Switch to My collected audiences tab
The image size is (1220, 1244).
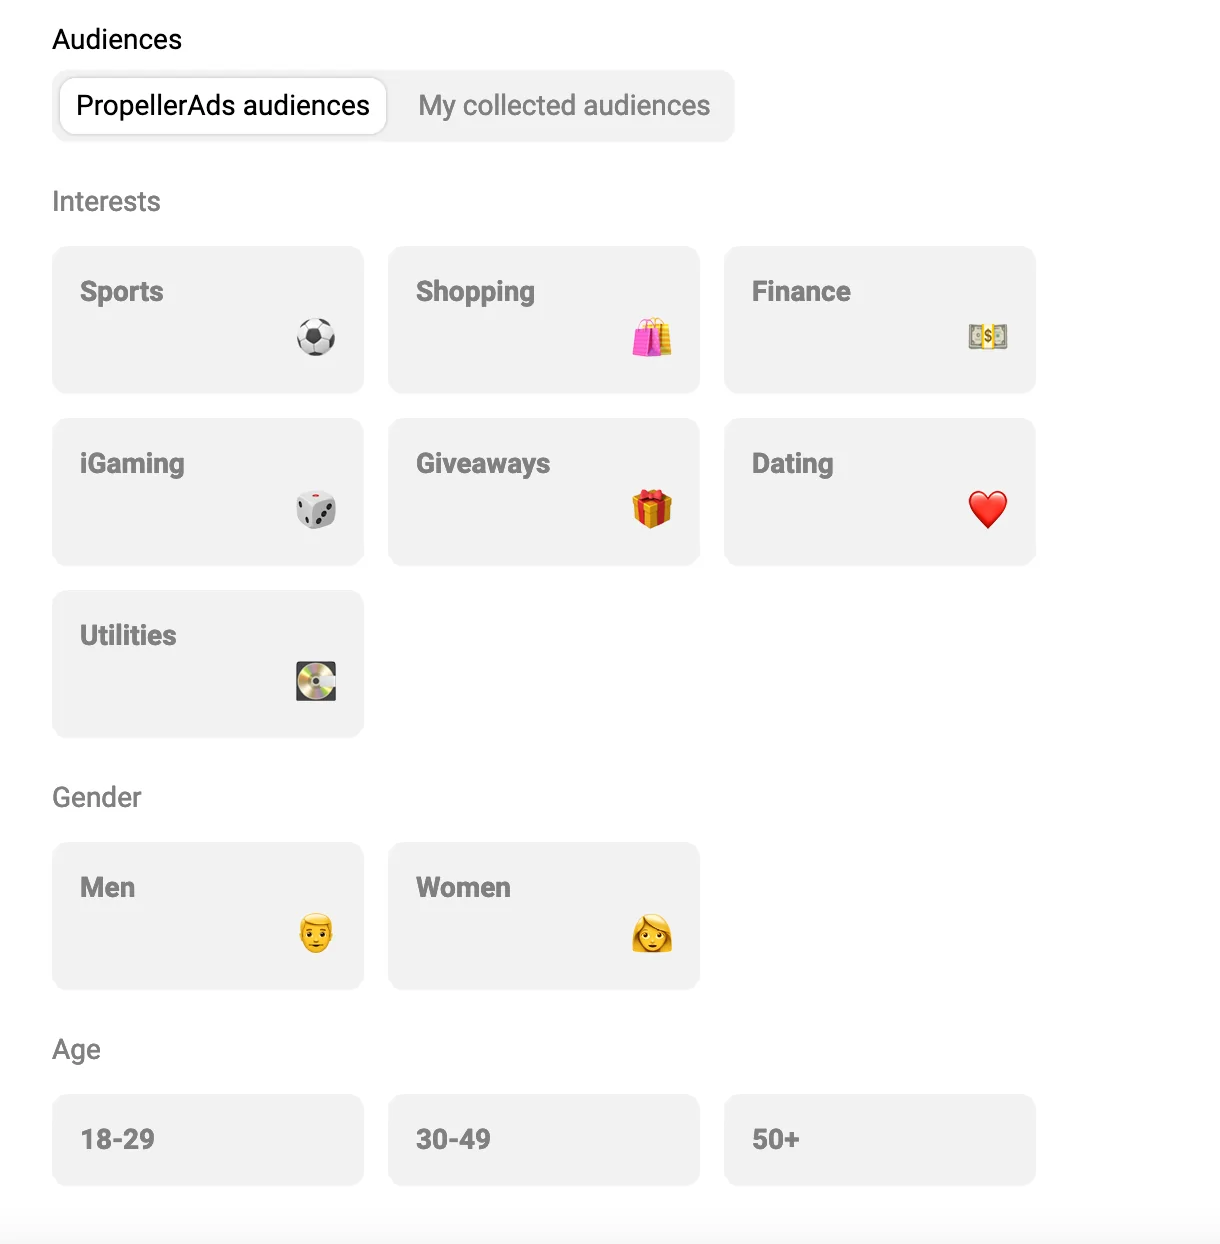563,105
